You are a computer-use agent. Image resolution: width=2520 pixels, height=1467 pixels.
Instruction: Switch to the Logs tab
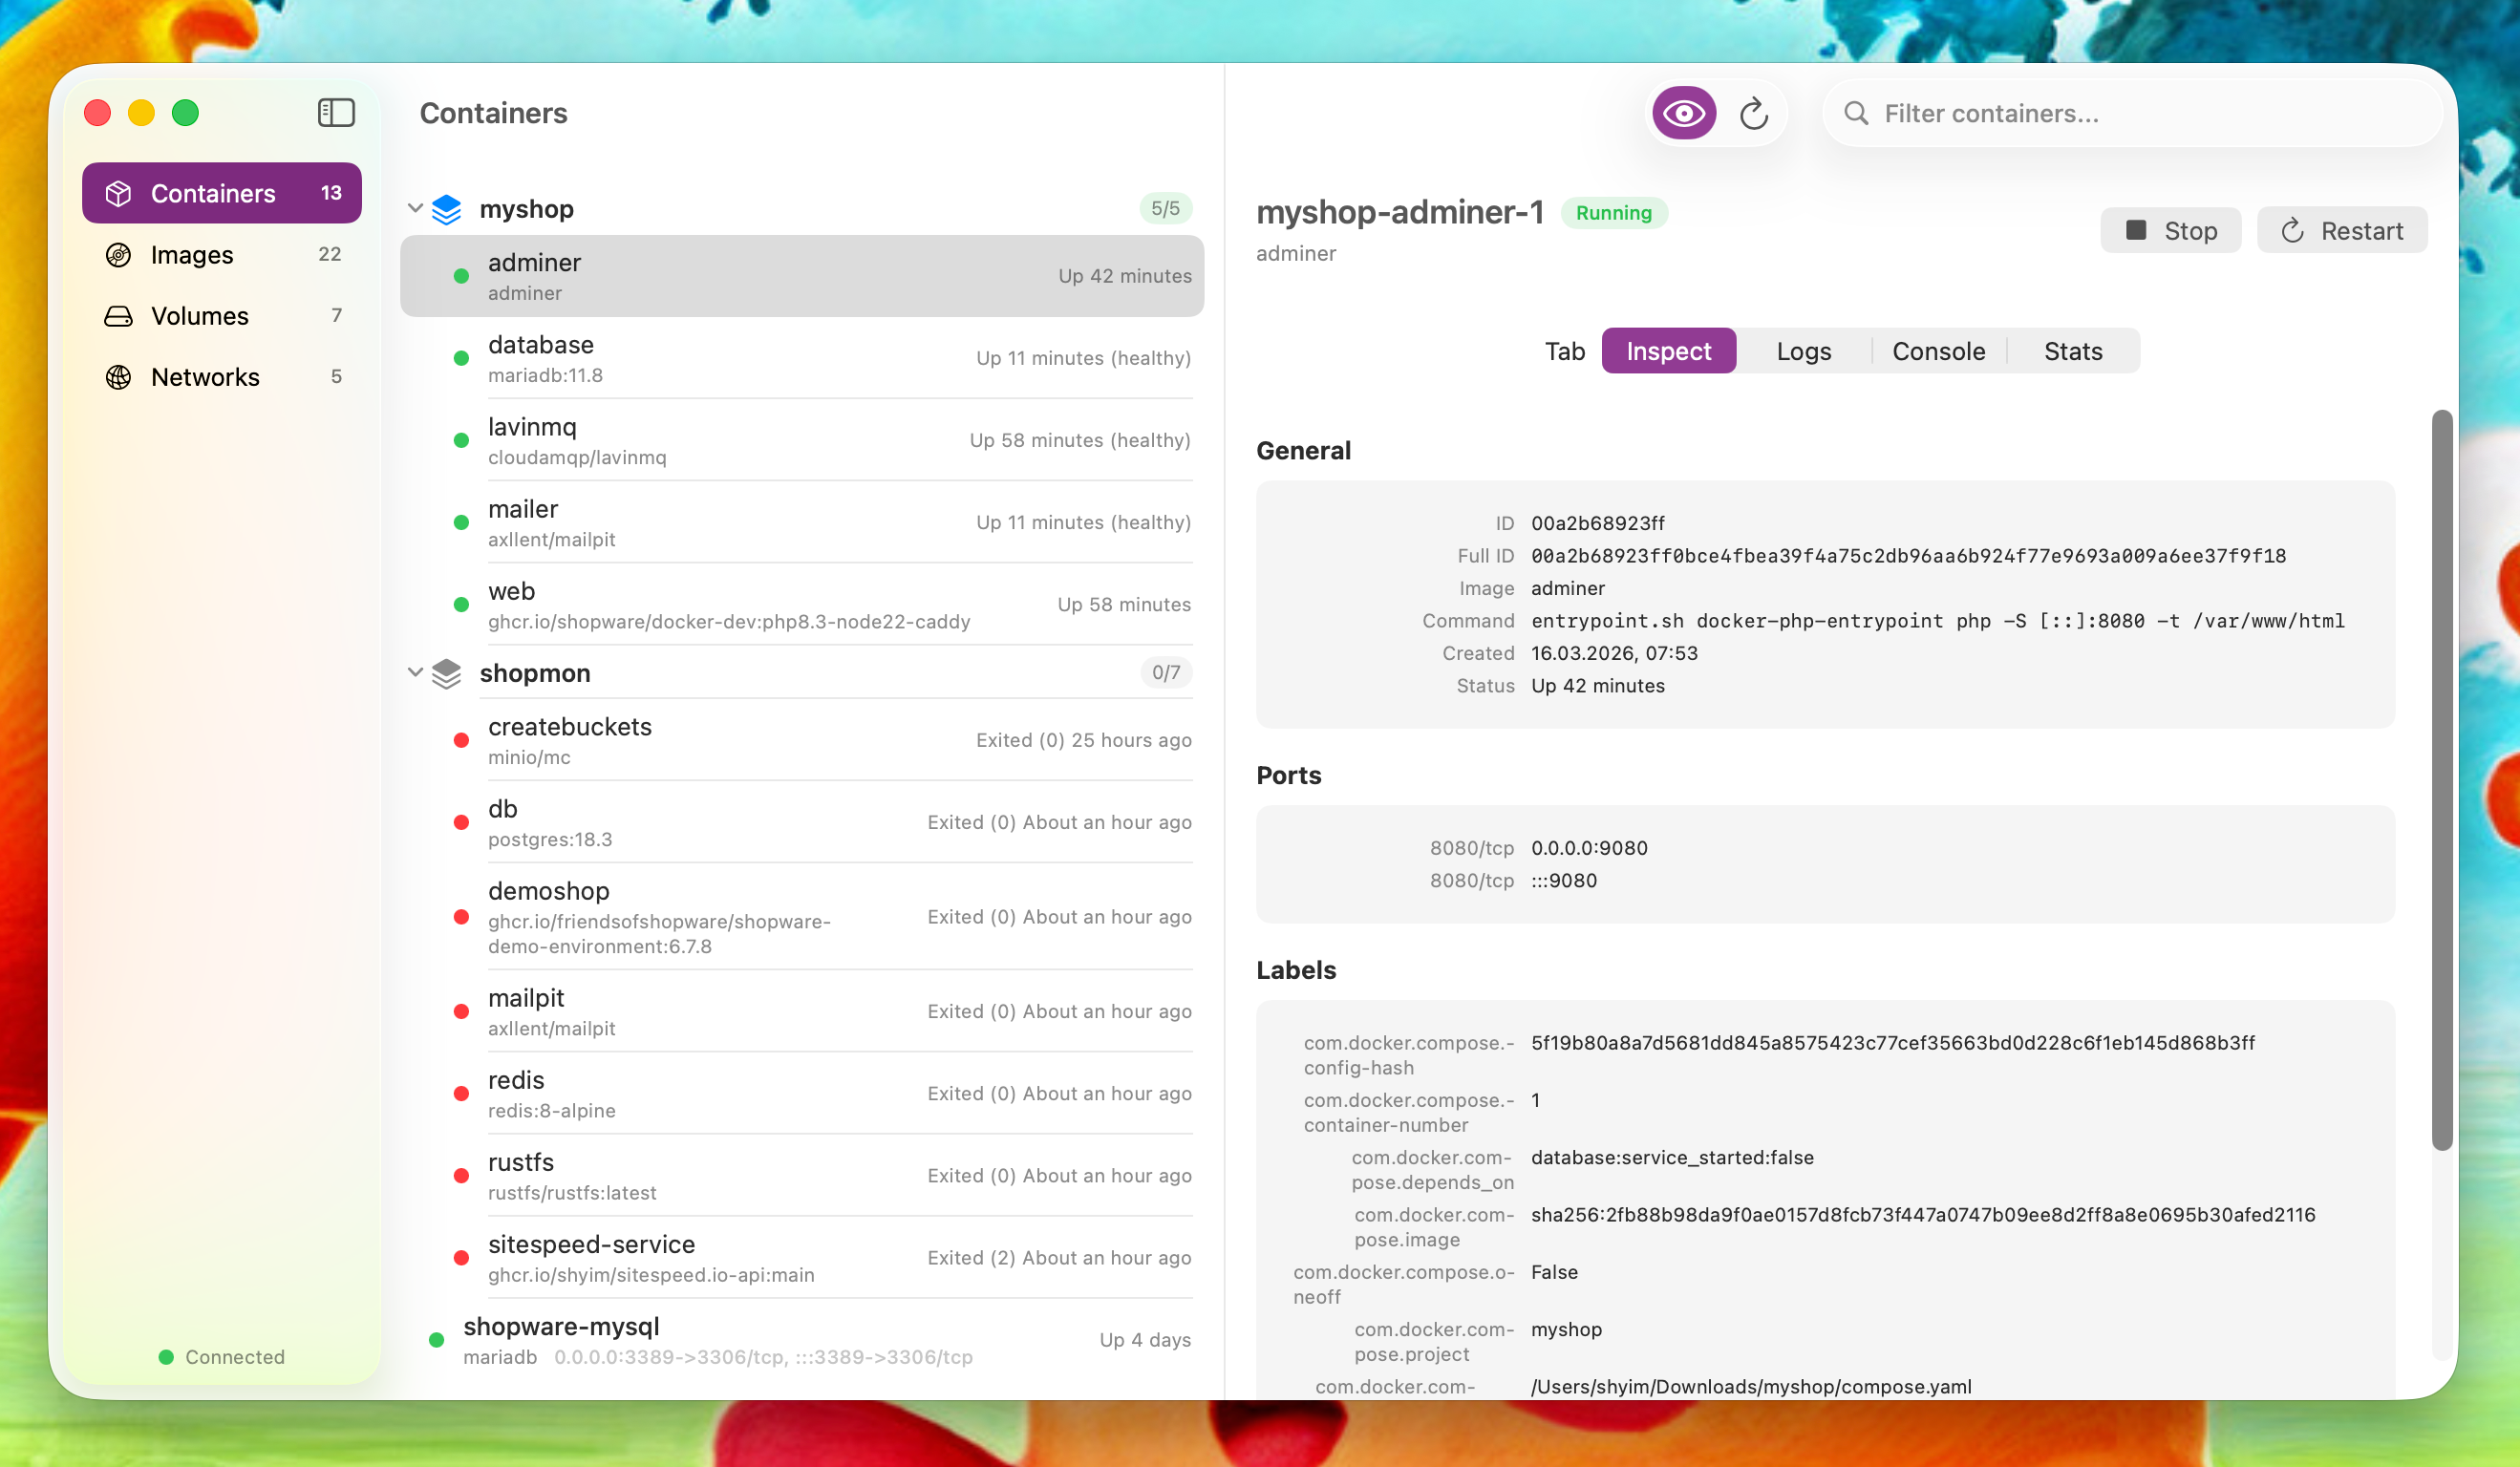tap(1803, 350)
